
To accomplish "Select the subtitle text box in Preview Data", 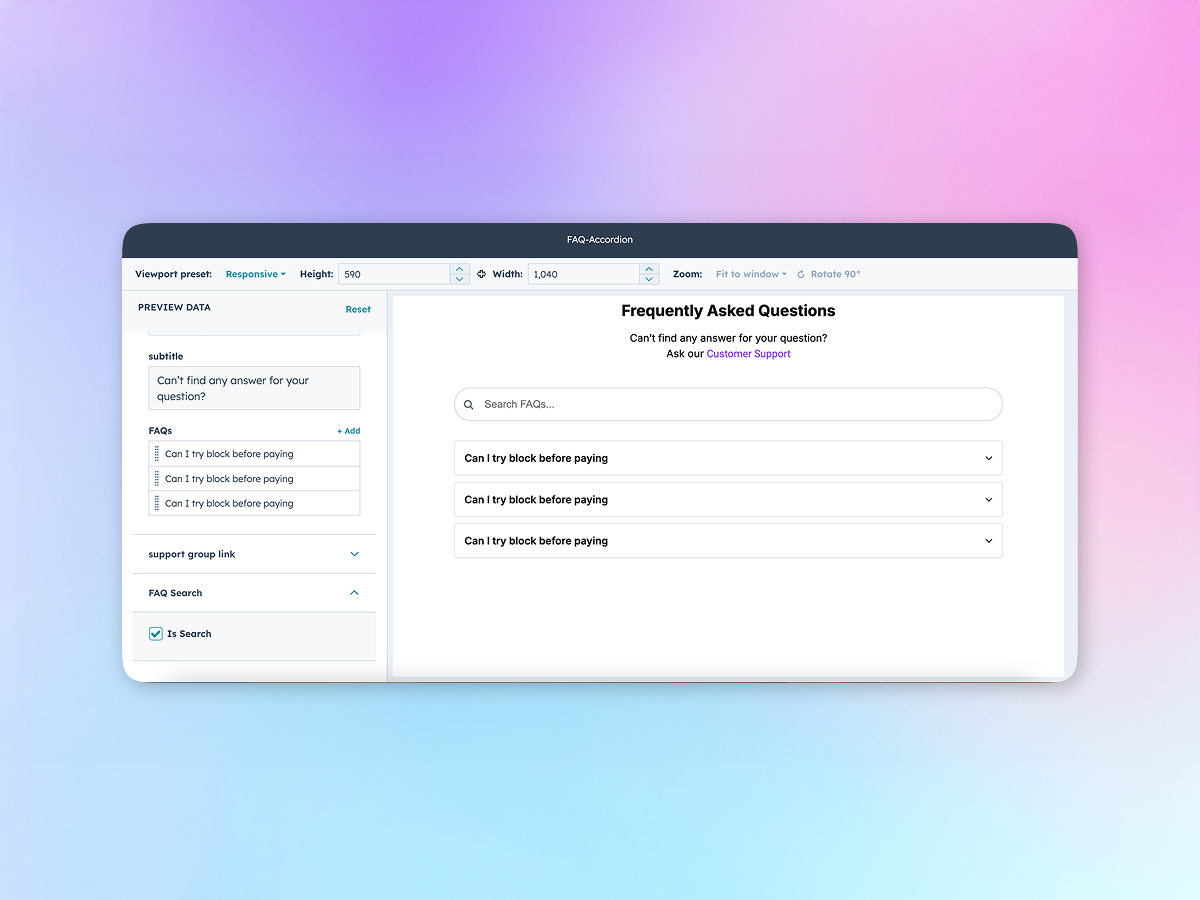I will pyautogui.click(x=254, y=388).
